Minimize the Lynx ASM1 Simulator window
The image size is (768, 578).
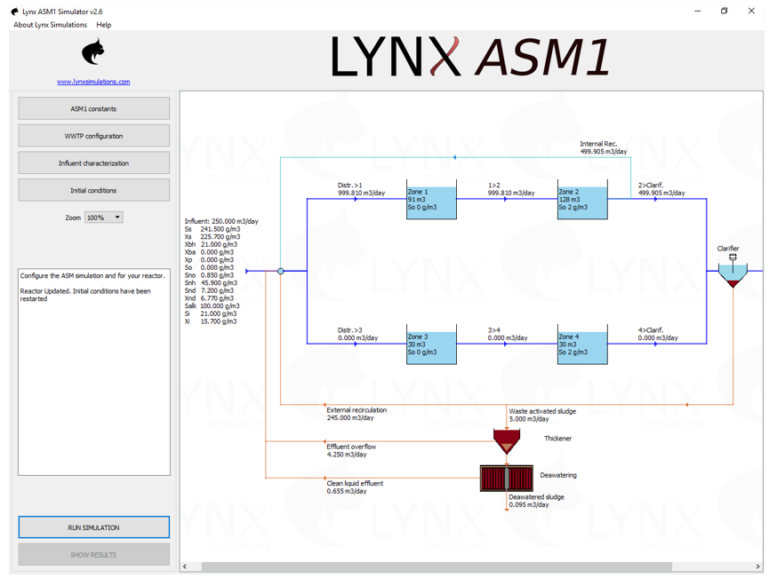coord(697,11)
